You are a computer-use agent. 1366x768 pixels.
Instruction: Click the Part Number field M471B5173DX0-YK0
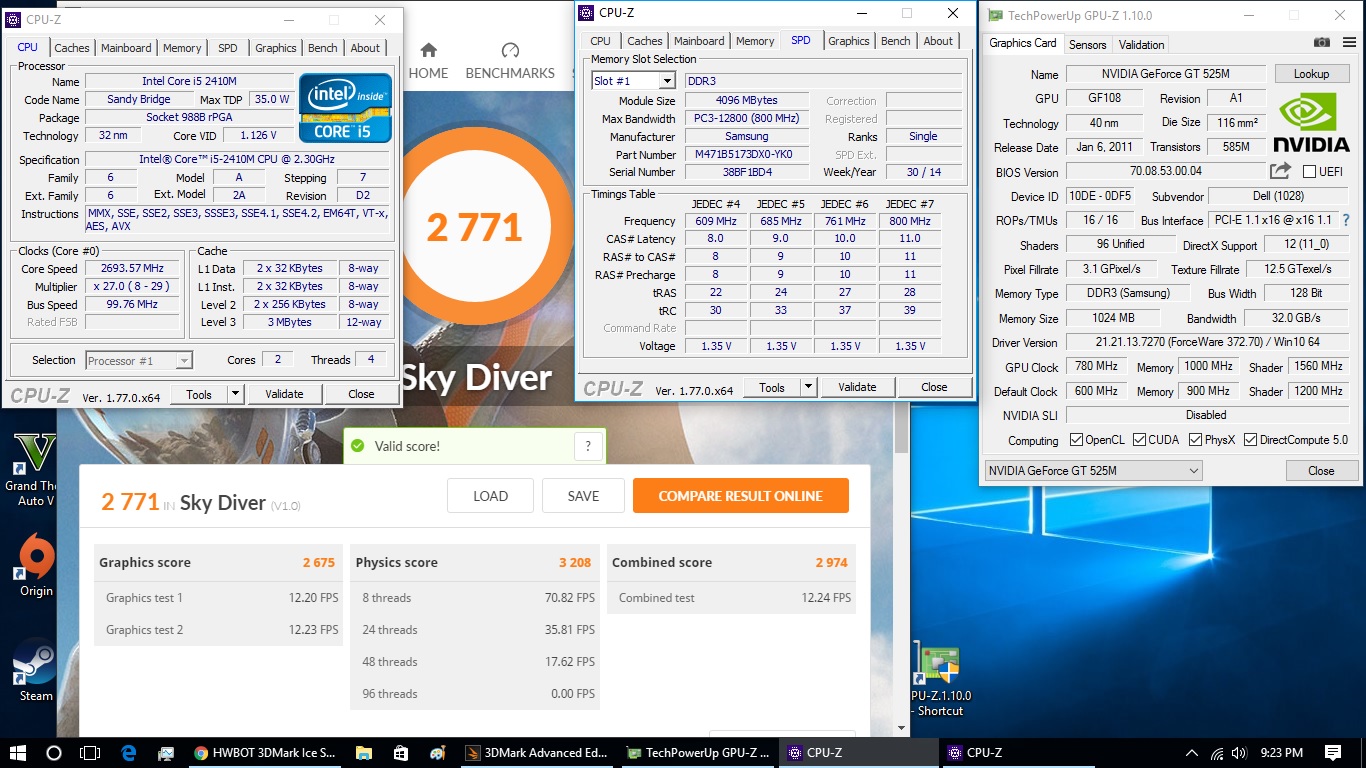coord(747,155)
